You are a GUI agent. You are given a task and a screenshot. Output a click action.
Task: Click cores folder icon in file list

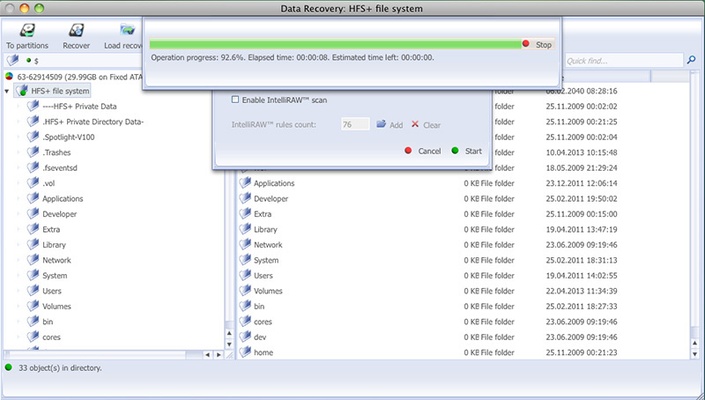tap(245, 321)
